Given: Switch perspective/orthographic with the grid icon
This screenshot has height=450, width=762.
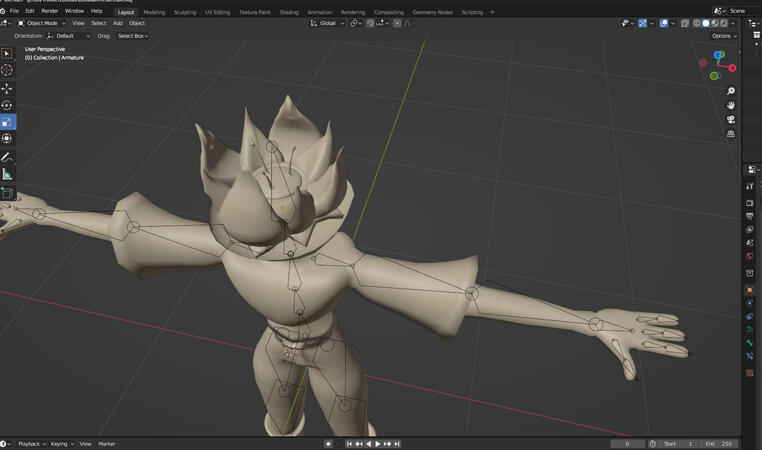Looking at the screenshot, I should coord(730,134).
